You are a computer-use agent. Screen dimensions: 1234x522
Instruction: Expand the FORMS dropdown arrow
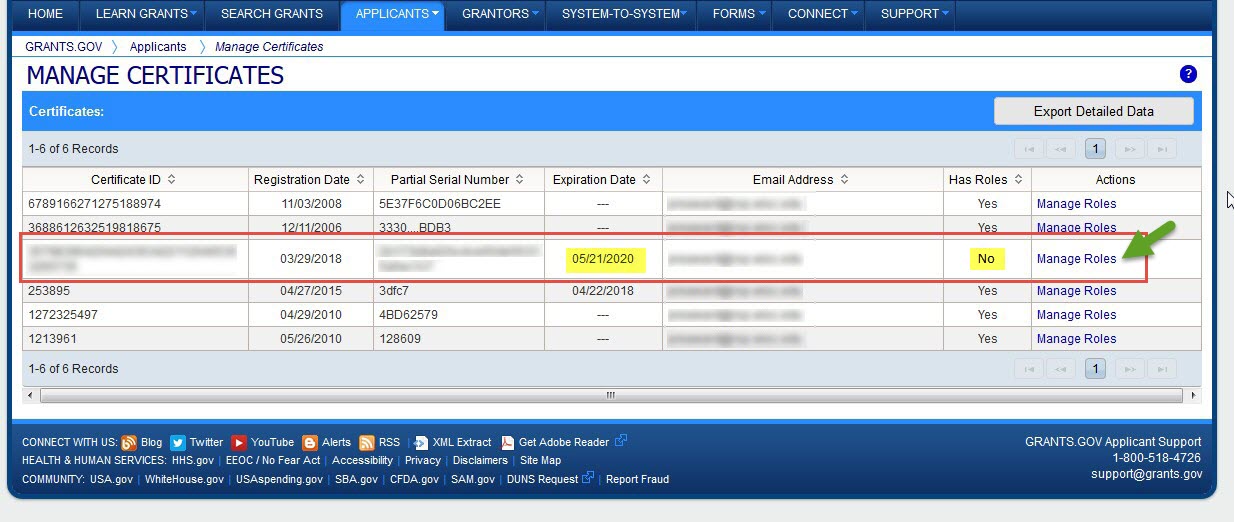point(762,14)
